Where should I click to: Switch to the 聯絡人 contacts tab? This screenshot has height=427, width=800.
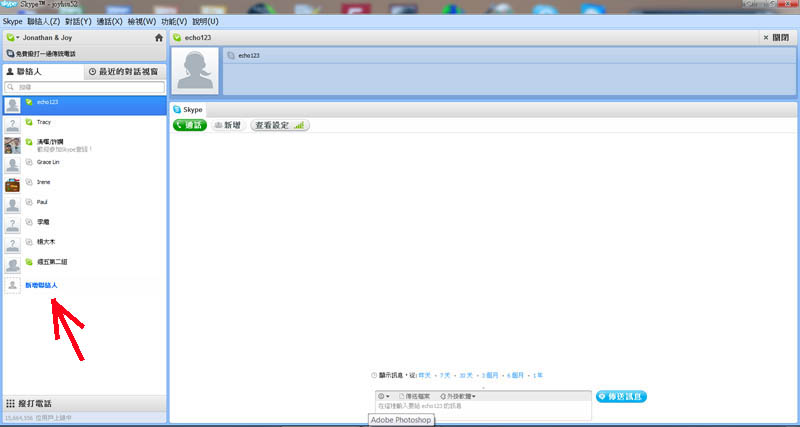click(x=43, y=72)
